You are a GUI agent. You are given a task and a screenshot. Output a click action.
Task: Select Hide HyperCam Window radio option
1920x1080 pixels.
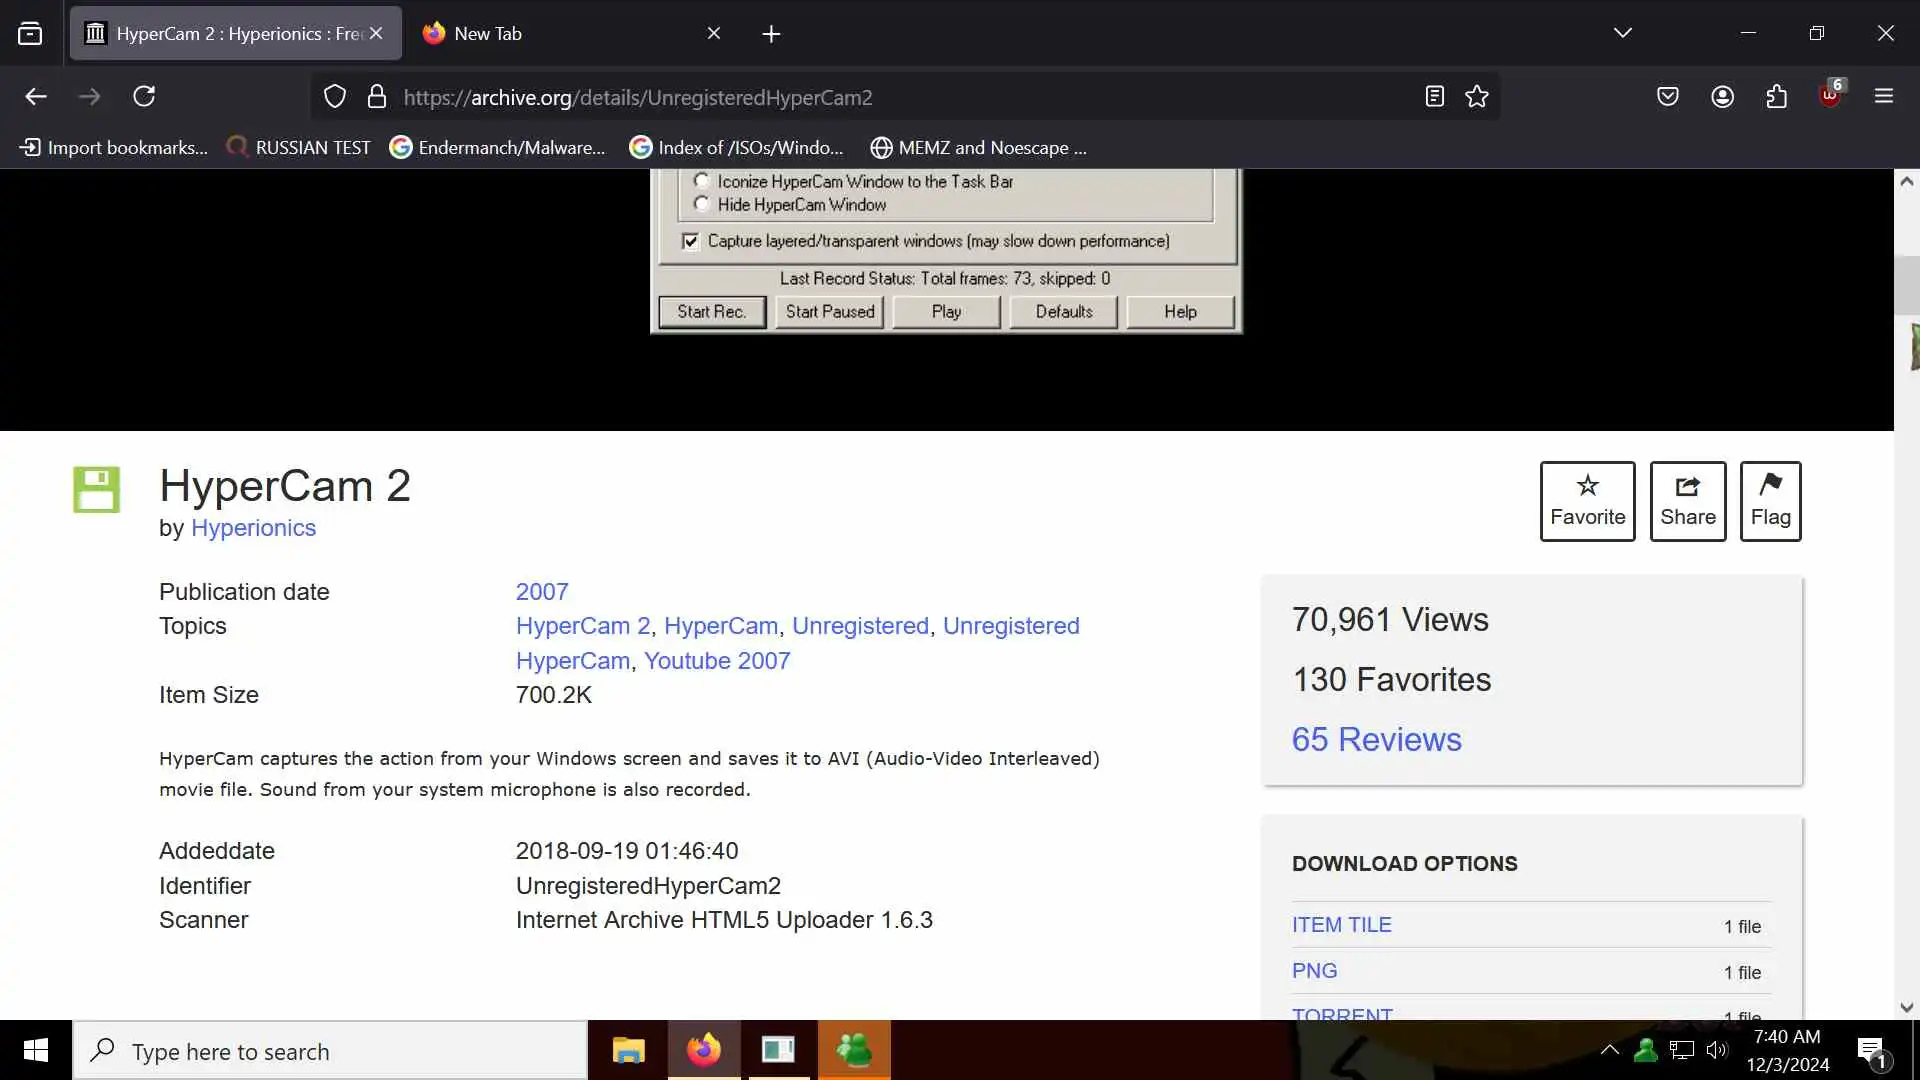pyautogui.click(x=702, y=204)
